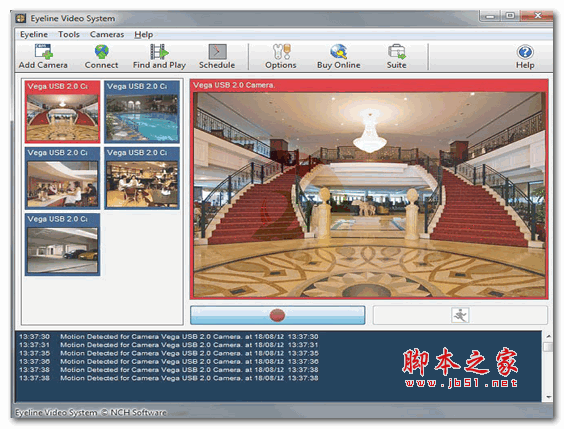Click the Buy Online icon
Image resolution: width=564 pixels, height=429 pixels.
pyautogui.click(x=338, y=51)
